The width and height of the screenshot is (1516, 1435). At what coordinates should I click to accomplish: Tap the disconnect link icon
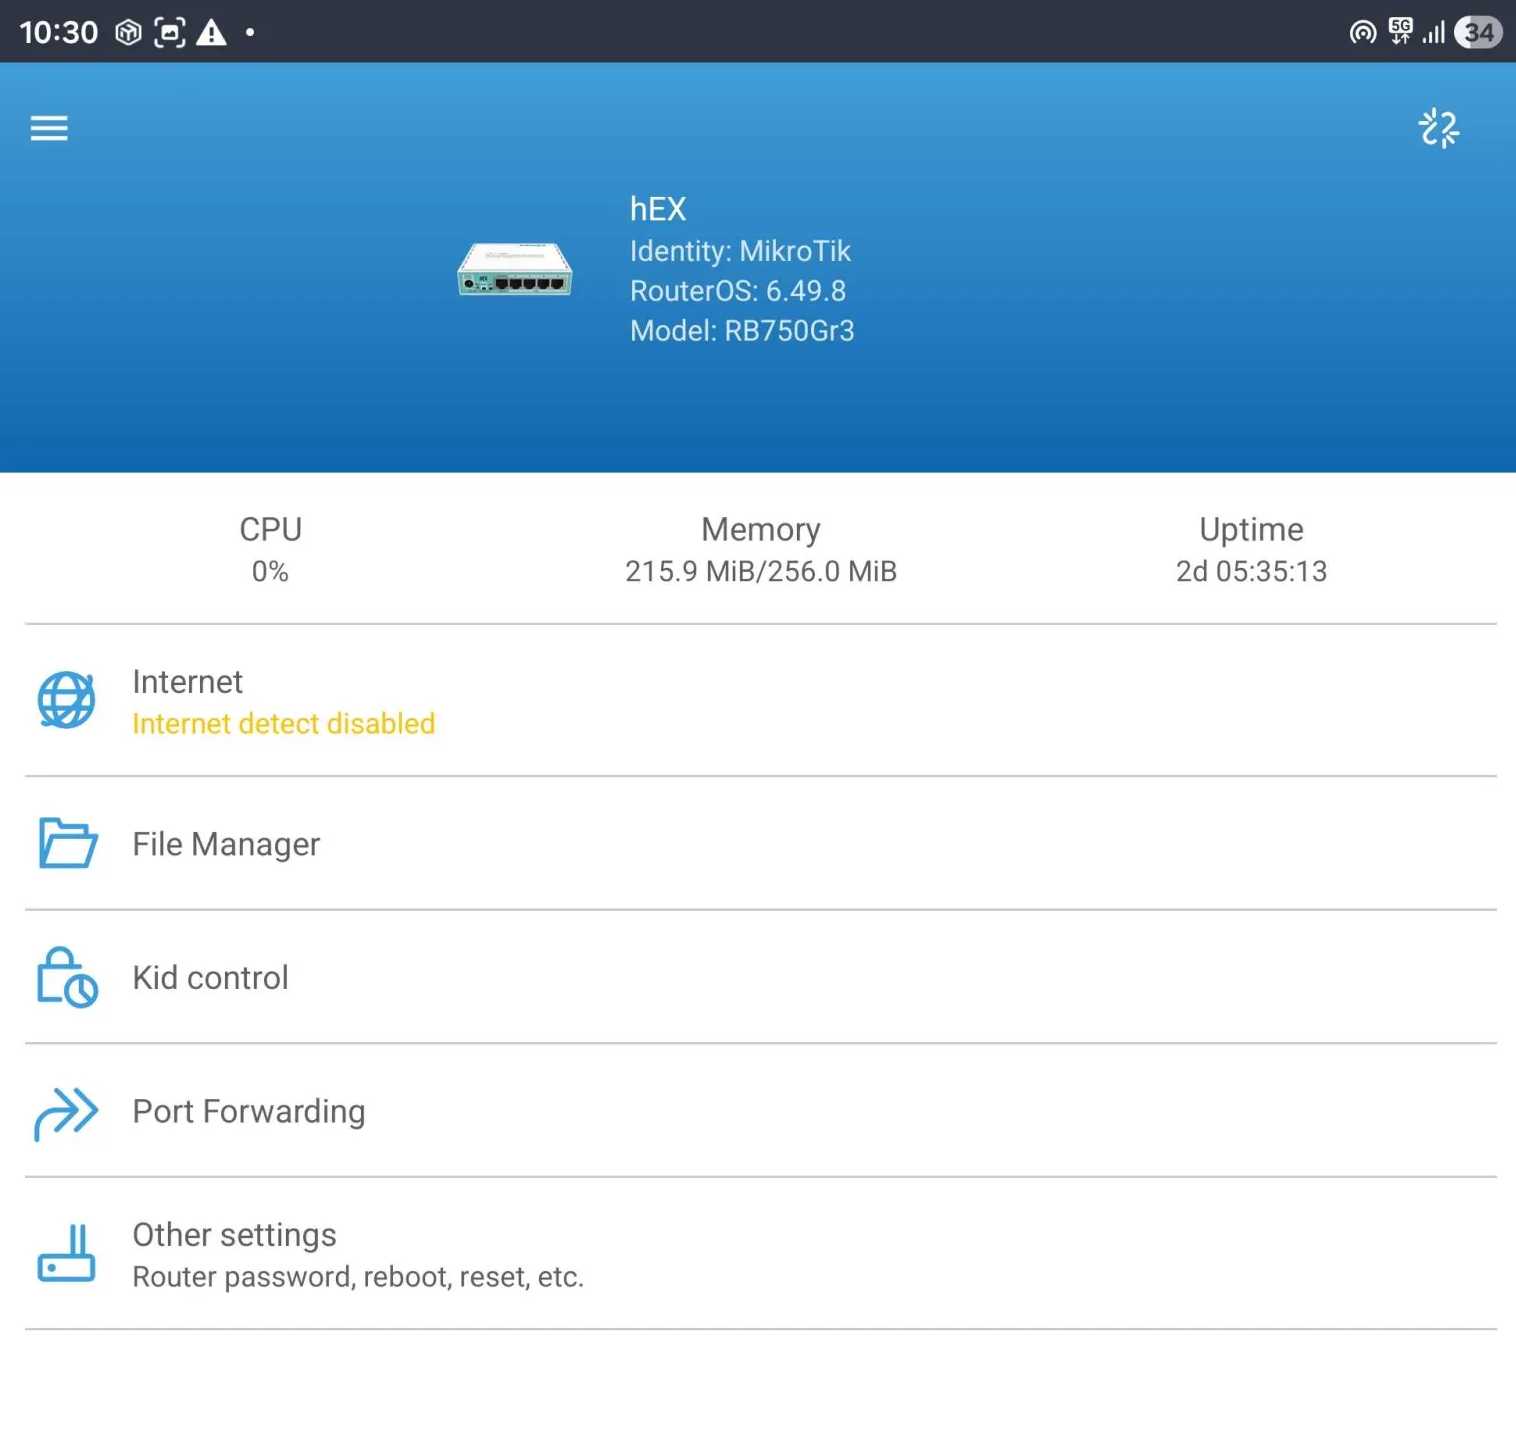(x=1439, y=128)
